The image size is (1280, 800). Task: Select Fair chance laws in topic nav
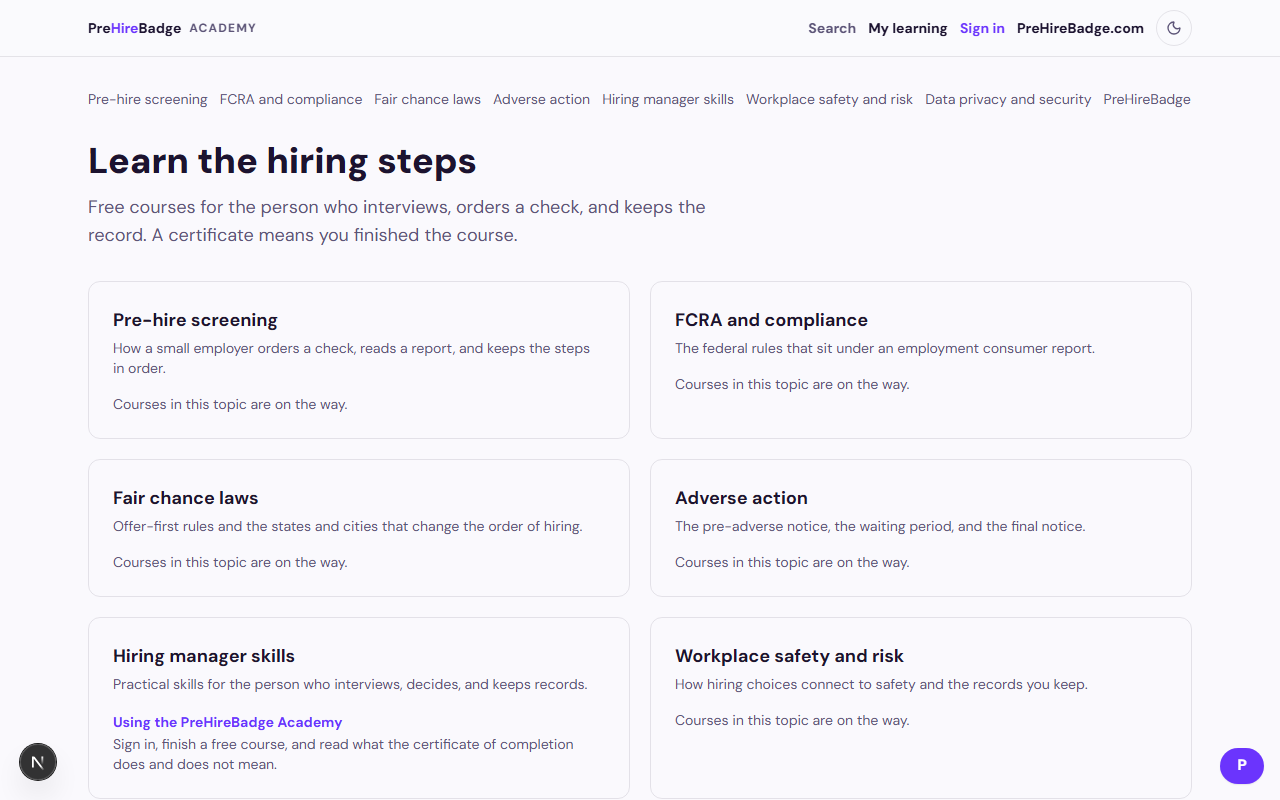click(x=428, y=99)
